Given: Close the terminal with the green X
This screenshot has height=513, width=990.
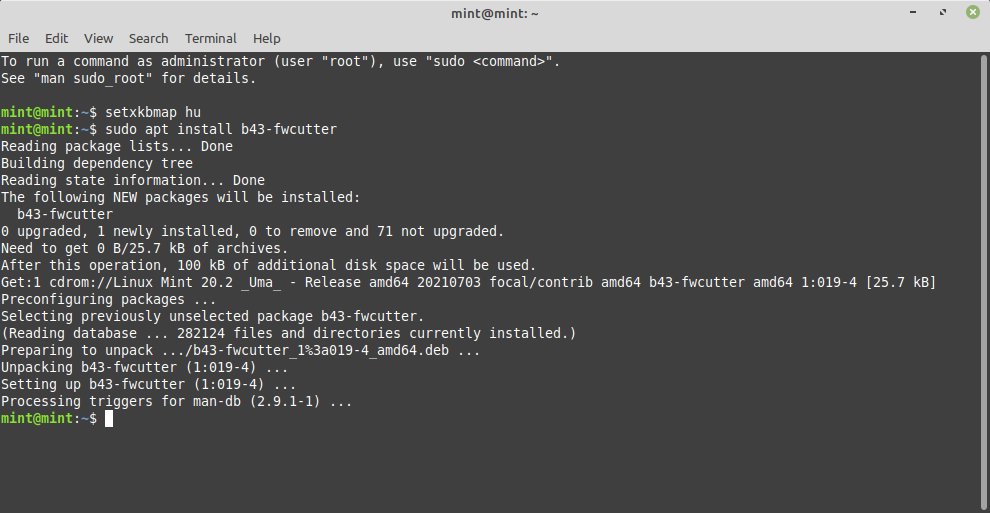Looking at the screenshot, I should (x=973, y=12).
